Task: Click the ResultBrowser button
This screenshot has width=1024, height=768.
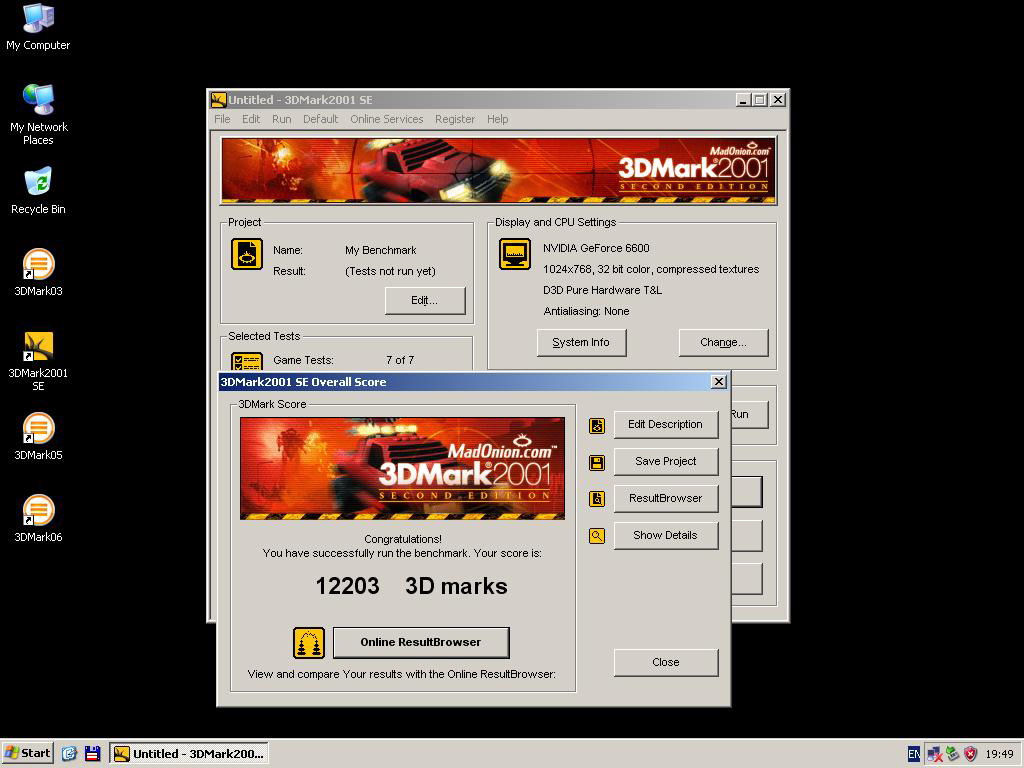Action: [x=665, y=498]
